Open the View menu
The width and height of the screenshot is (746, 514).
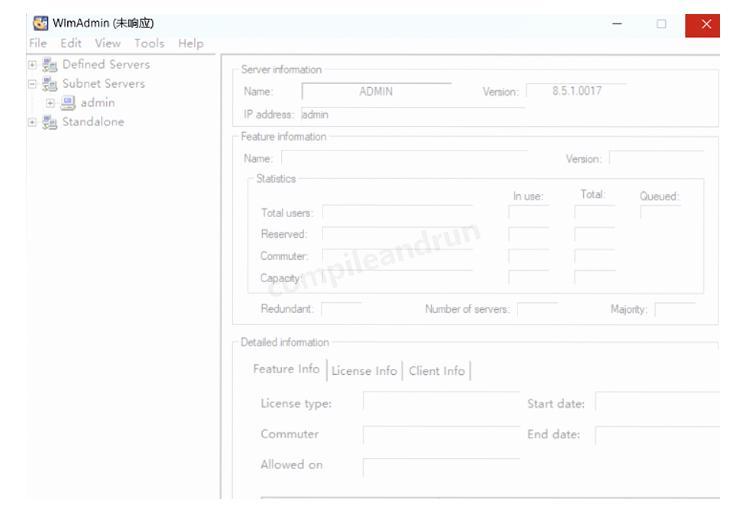(x=108, y=43)
